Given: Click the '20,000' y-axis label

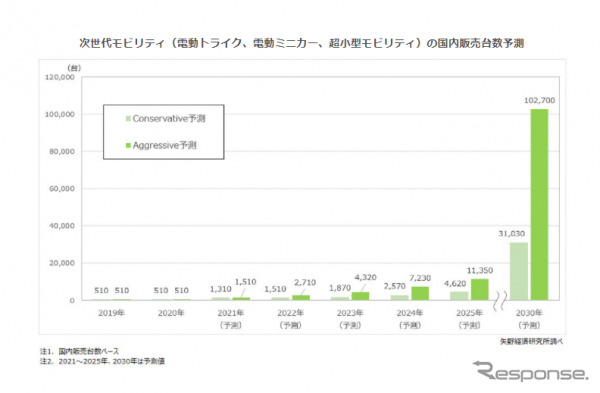Looking at the screenshot, I should (62, 263).
